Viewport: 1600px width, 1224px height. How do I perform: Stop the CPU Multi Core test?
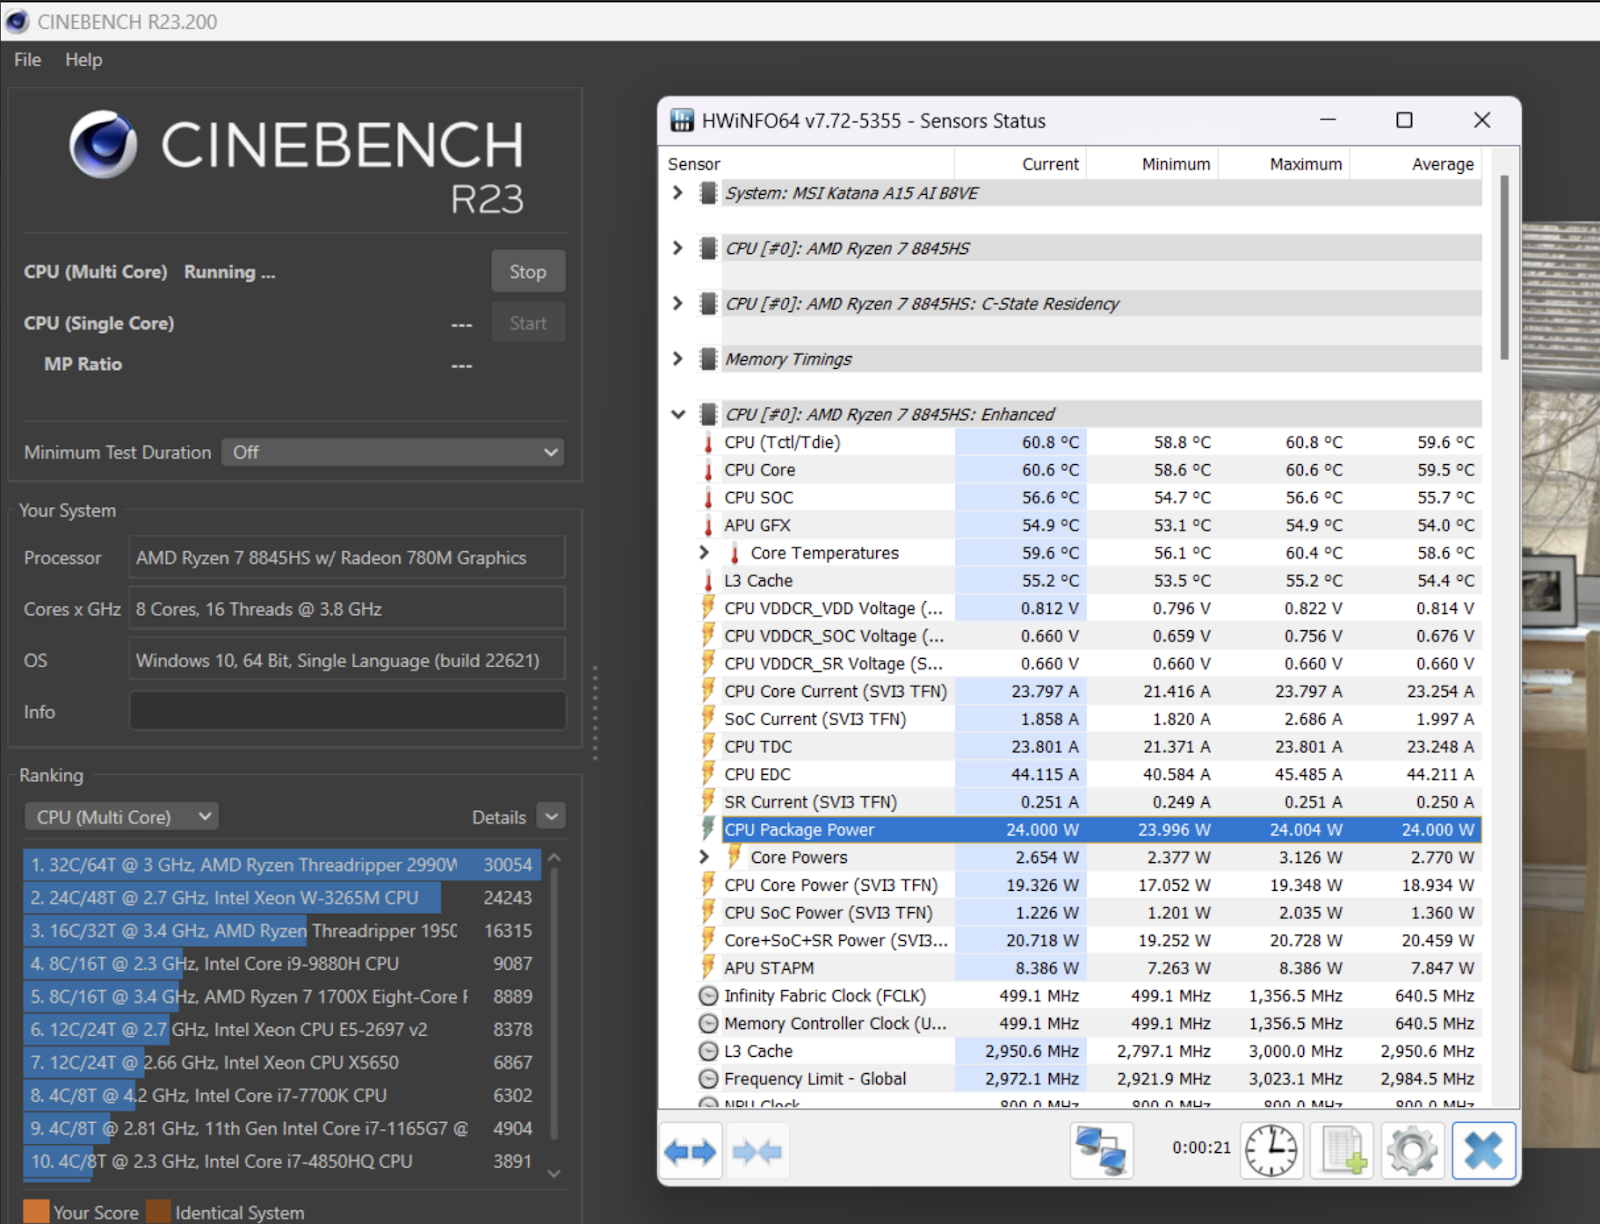pos(528,272)
